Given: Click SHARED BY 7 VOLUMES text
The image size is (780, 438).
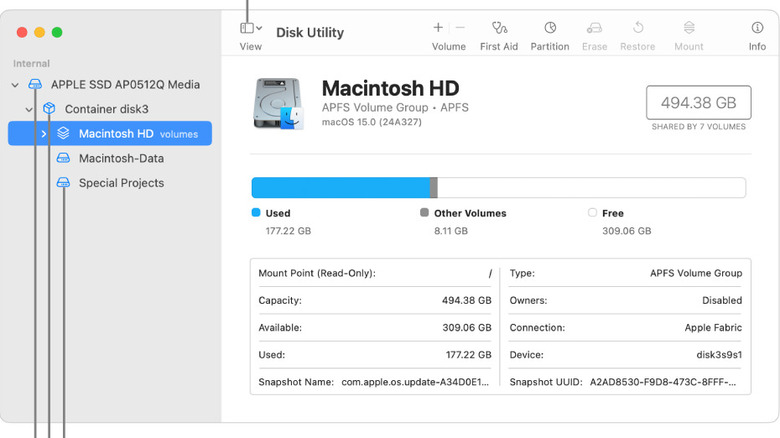Looking at the screenshot, I should [698, 126].
